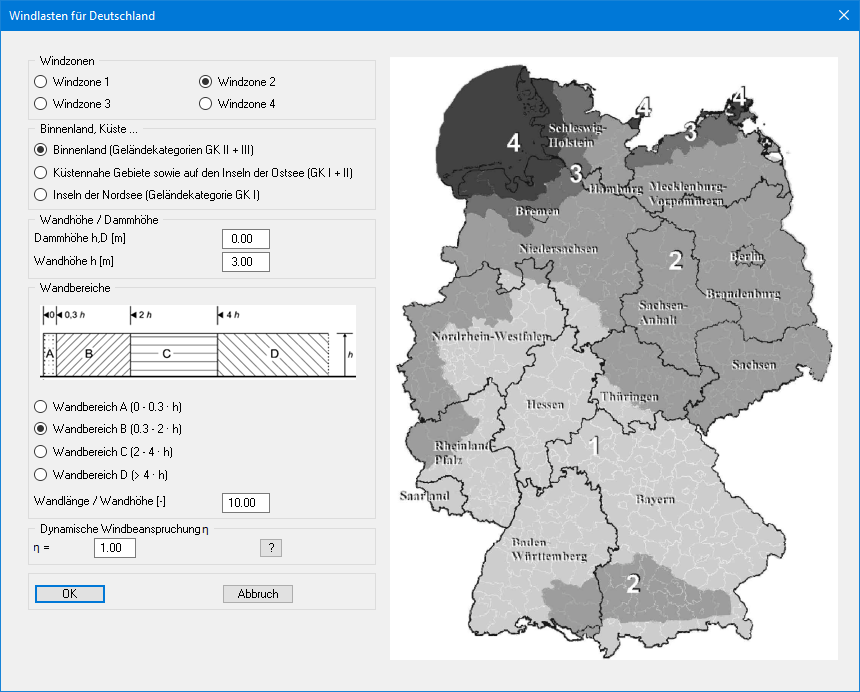Close the Windlasten für Deutschland dialog
Screen dimensions: 860x692
pos(843,15)
